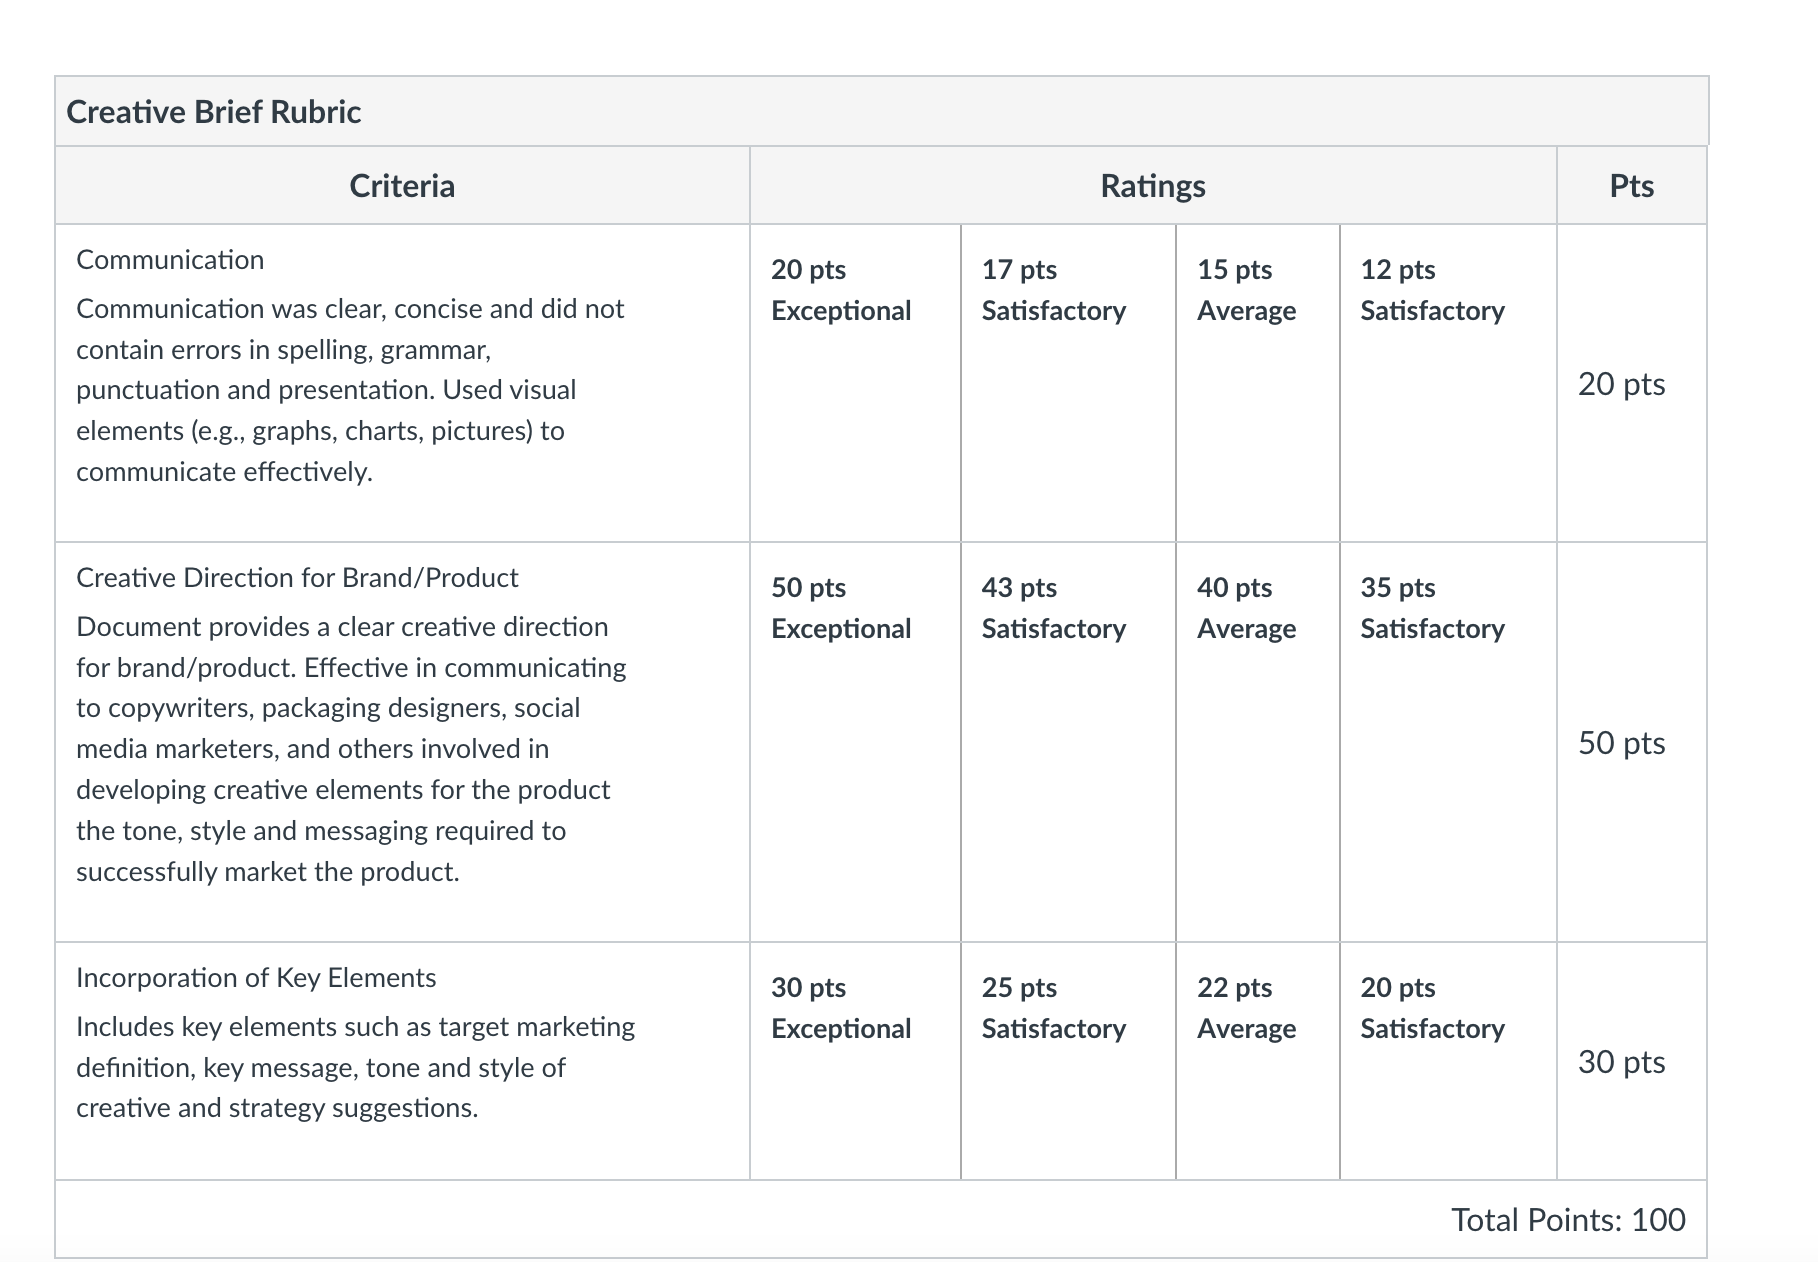Choose the 43 pts Satisfactory rating cell

[x=1068, y=742]
